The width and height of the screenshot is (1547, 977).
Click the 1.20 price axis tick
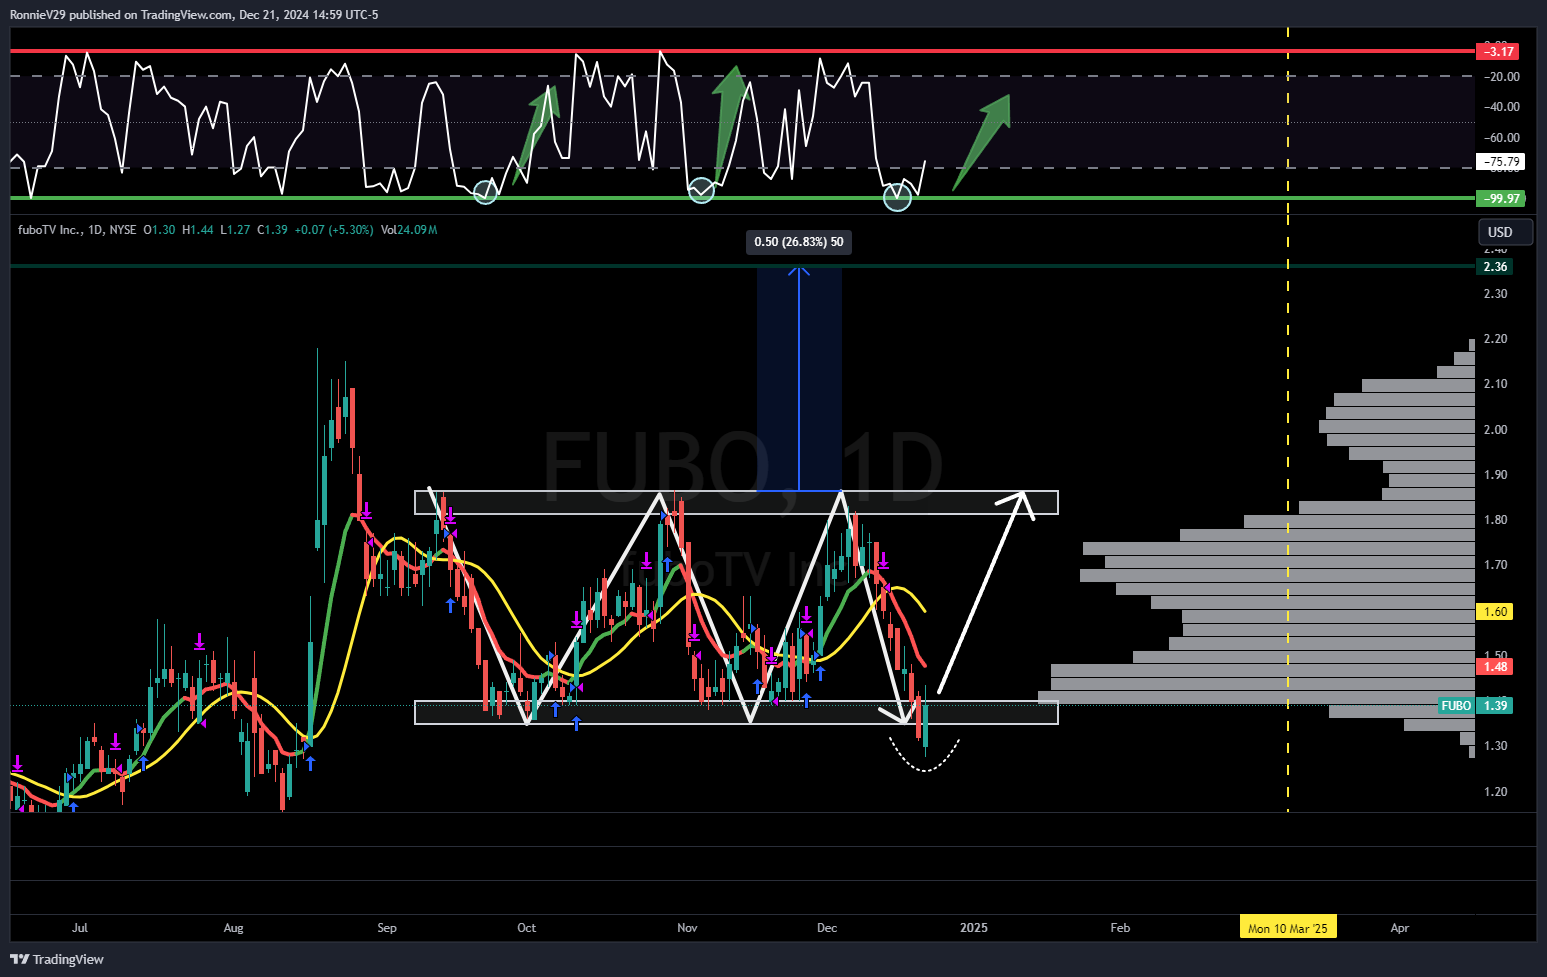pos(1495,792)
